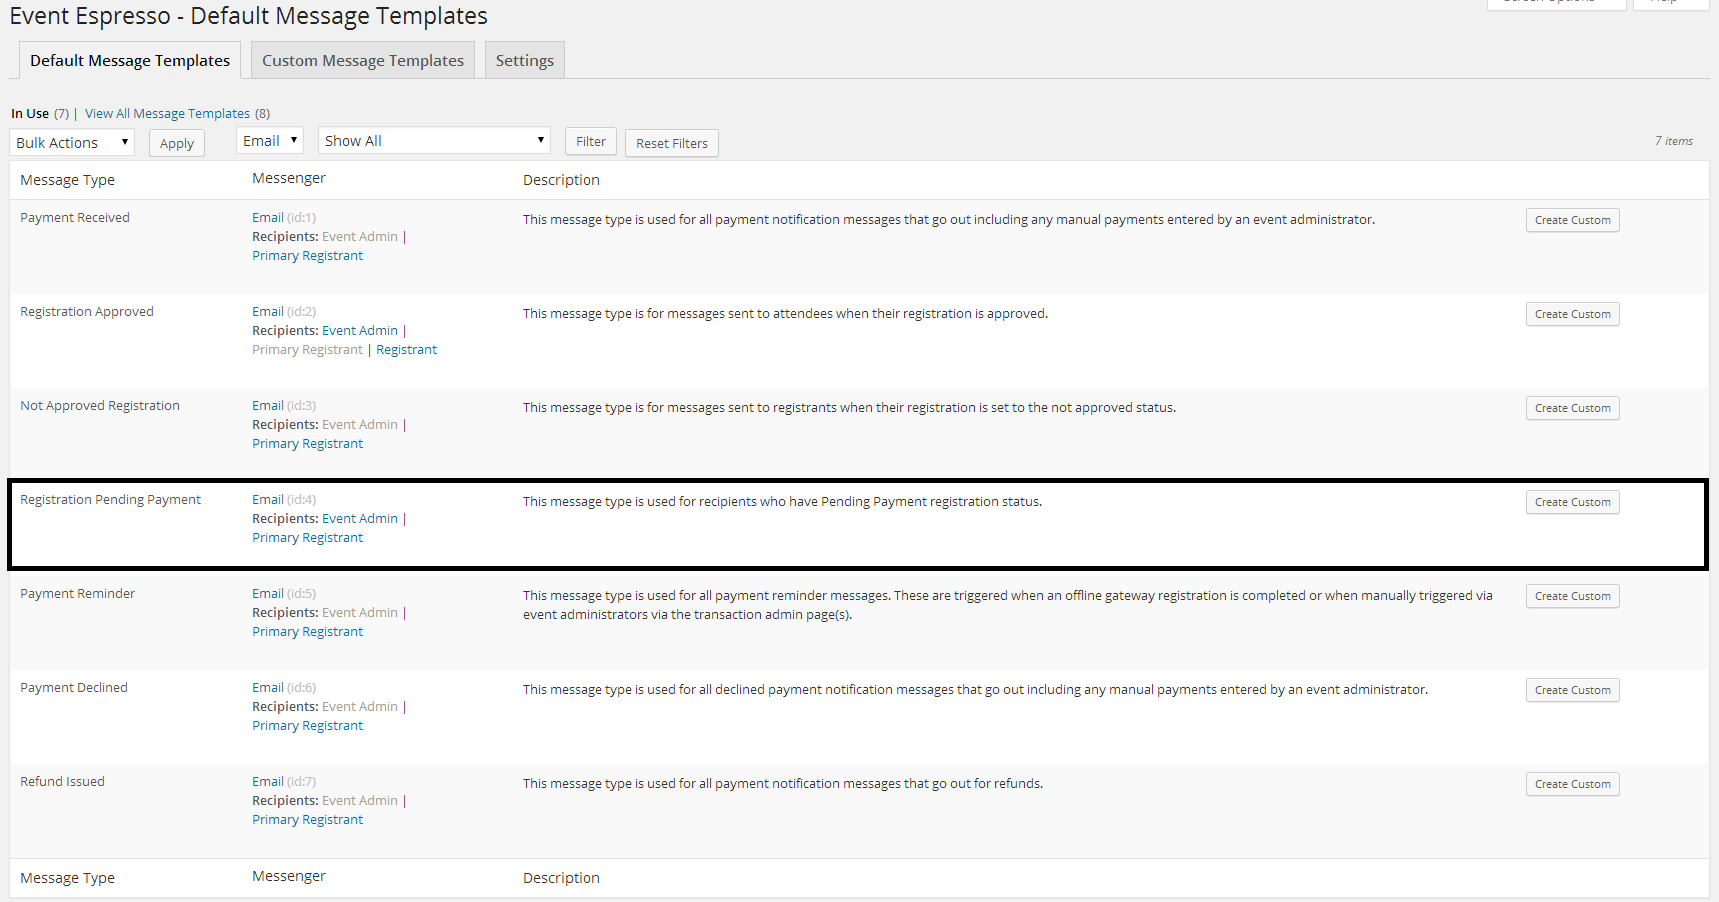Click Primary Registrant in Payment Received row

tap(307, 255)
